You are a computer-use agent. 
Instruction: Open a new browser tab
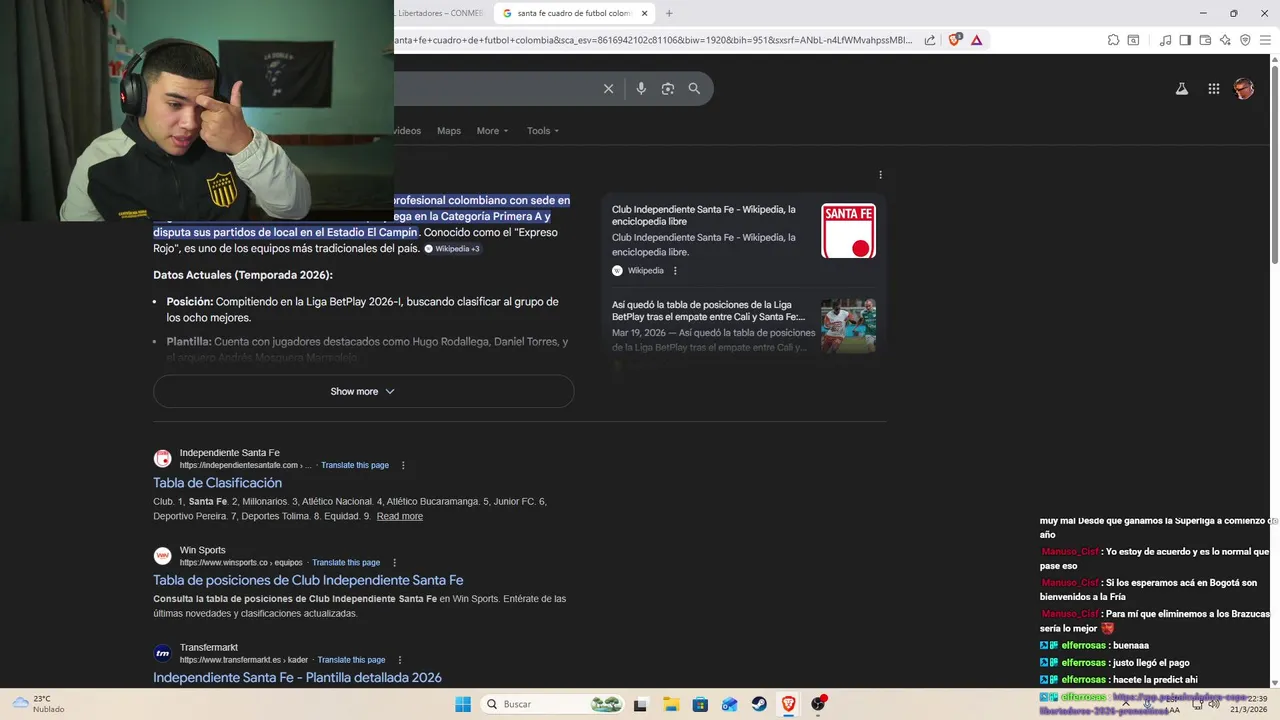669,13
